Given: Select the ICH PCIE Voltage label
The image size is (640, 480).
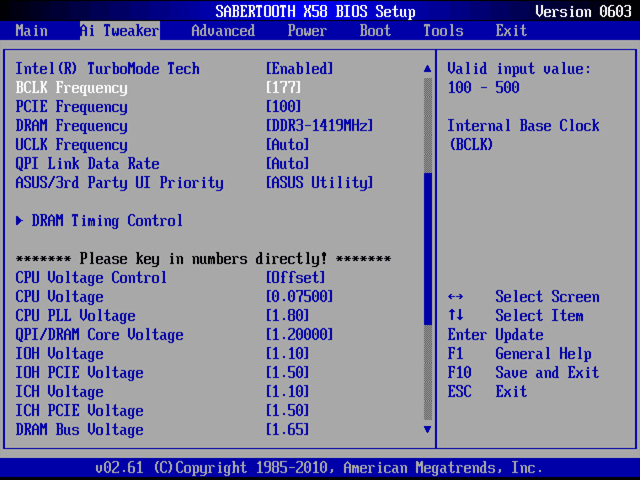Looking at the screenshot, I should point(80,411).
